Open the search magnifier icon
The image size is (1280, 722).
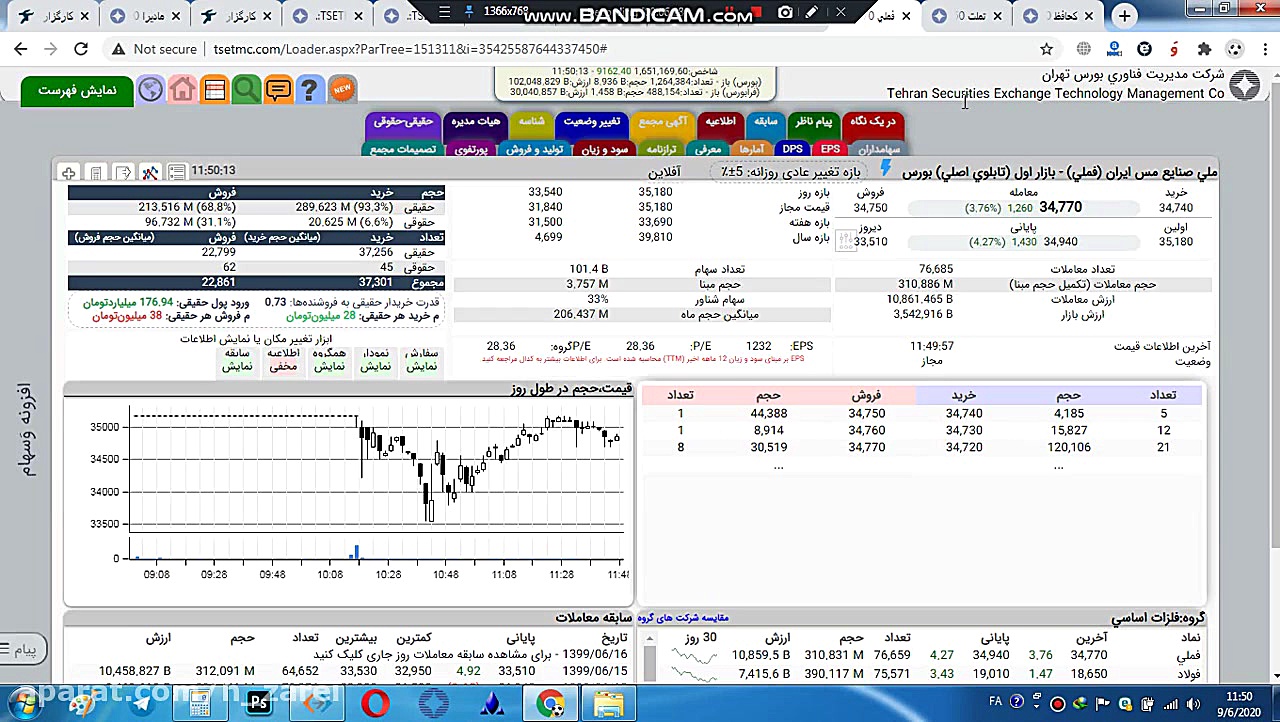246,90
